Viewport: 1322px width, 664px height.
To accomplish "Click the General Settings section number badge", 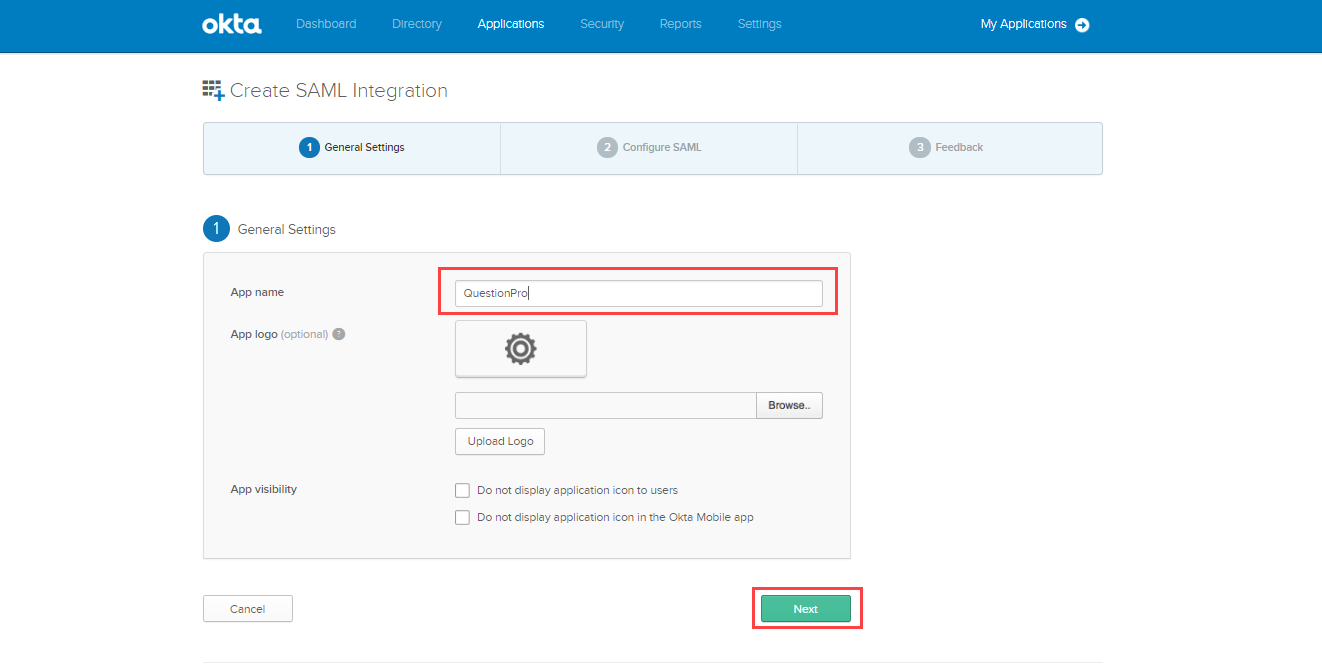I will pos(216,229).
